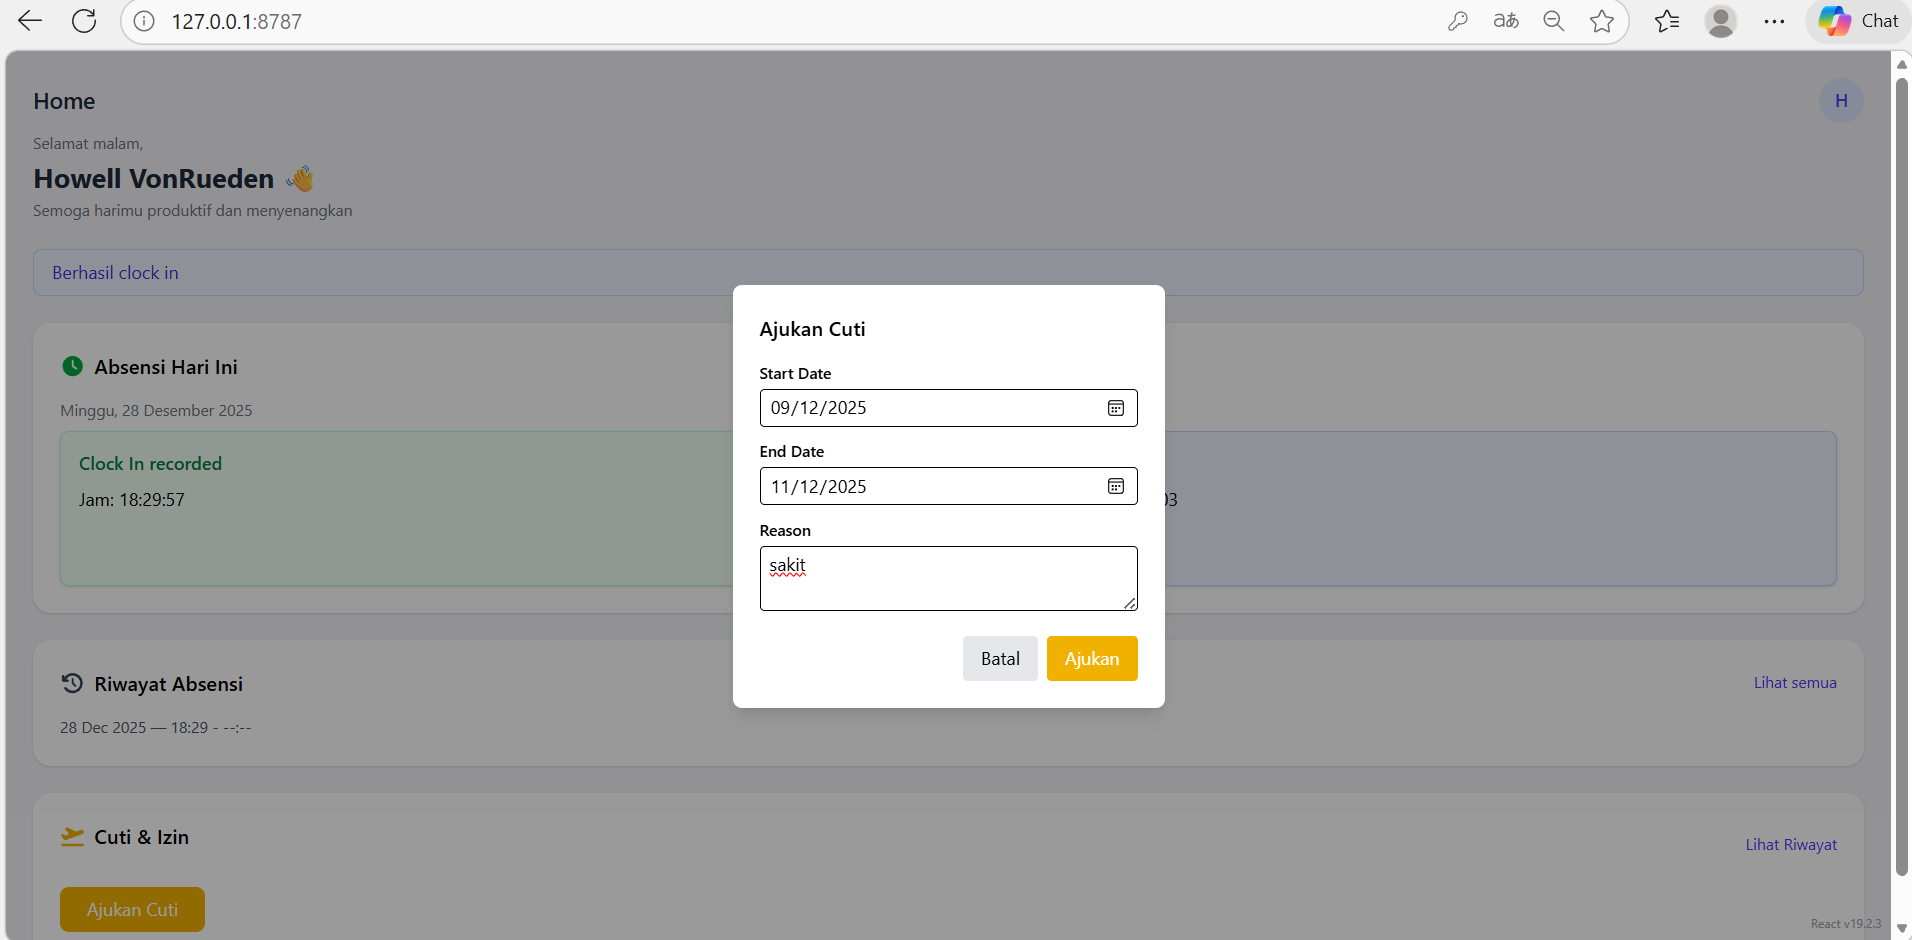Click the browser back arrow
Screen dimensions: 1912x940
pyautogui.click(x=30, y=21)
